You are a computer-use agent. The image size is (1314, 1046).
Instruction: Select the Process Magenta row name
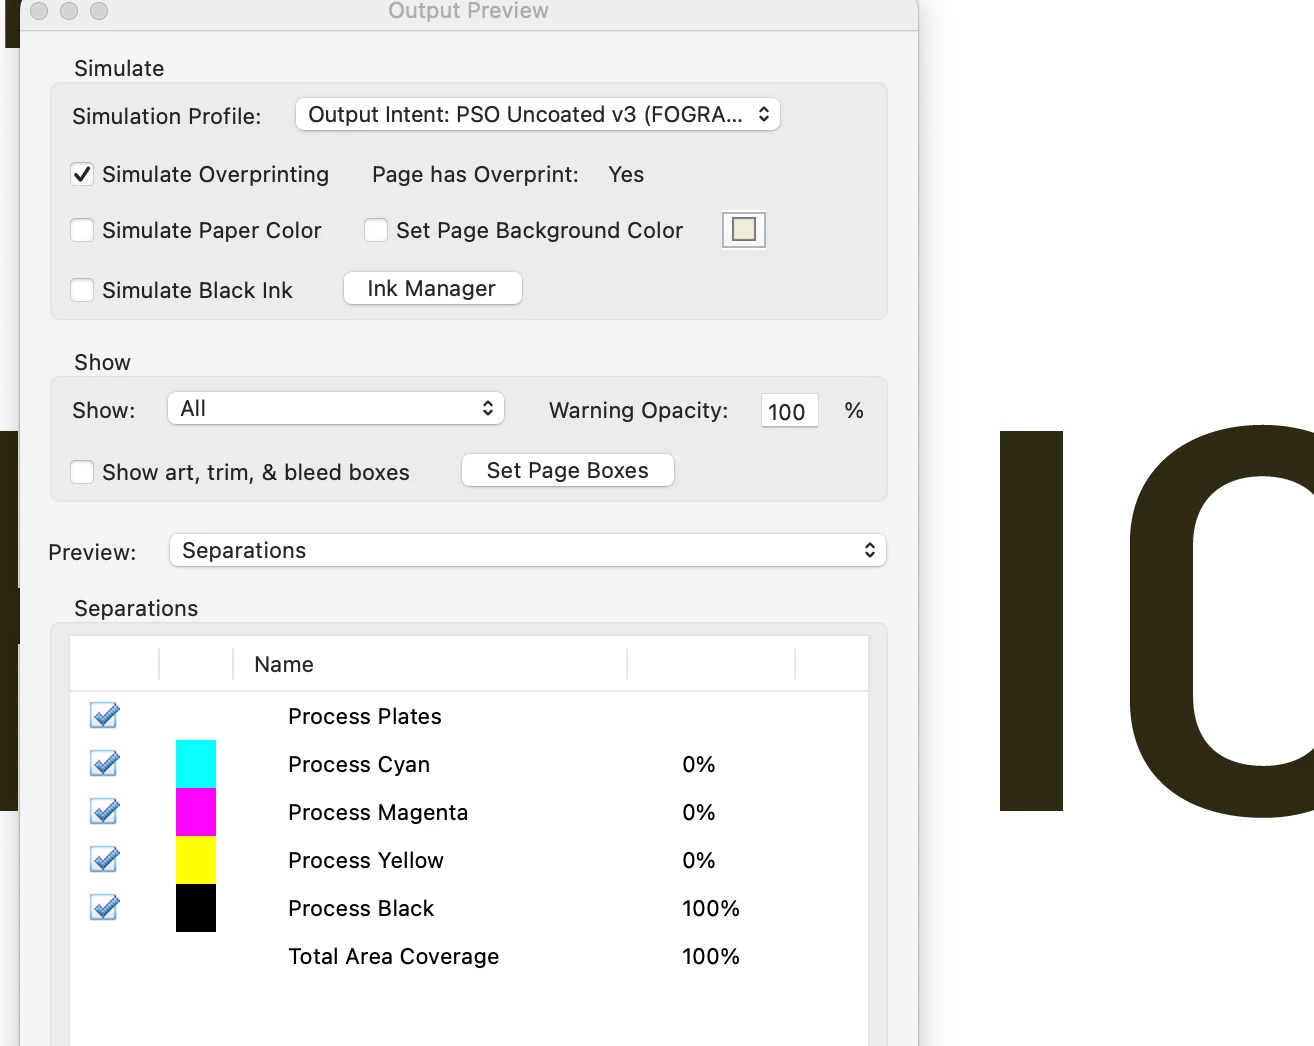coord(378,812)
